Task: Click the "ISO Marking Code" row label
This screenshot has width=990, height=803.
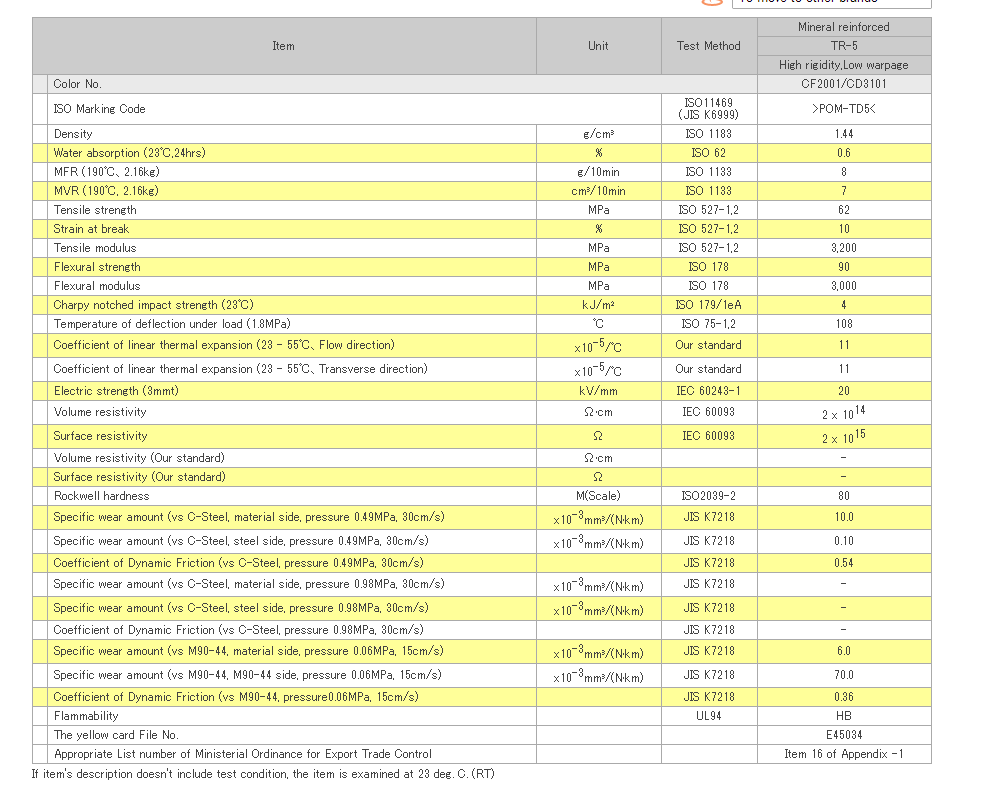Action: click(100, 109)
